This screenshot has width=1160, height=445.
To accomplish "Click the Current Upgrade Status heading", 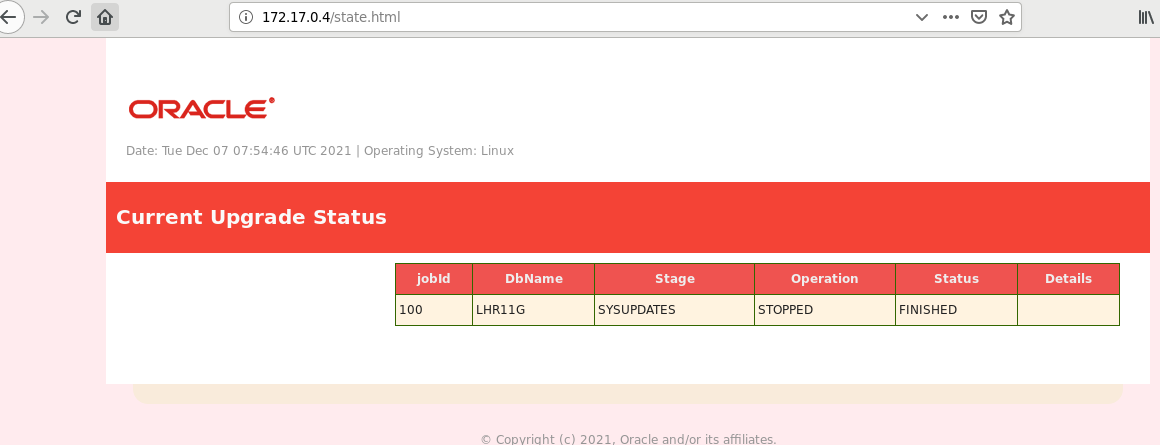I will pyautogui.click(x=252, y=217).
